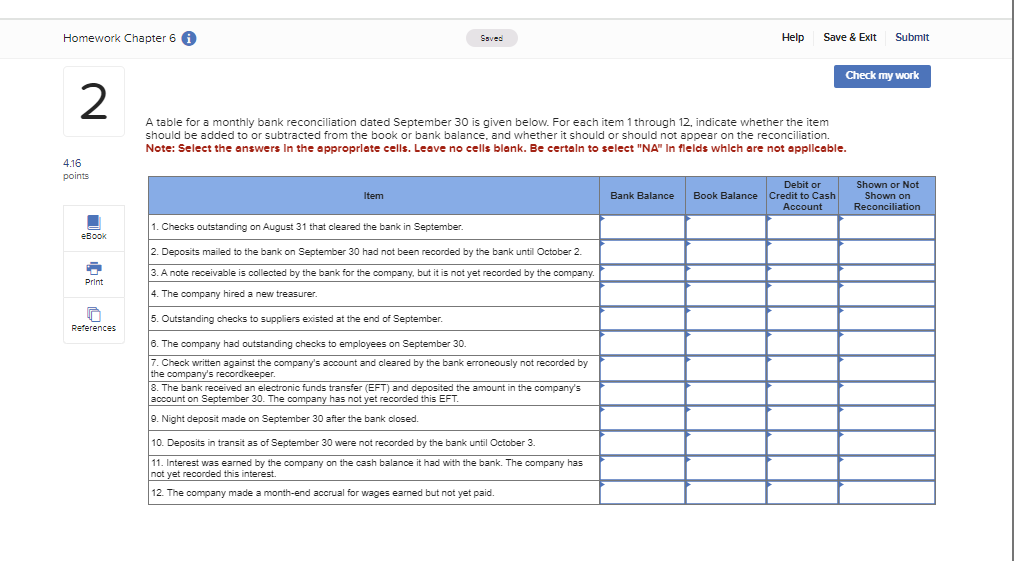
Task: Open Book Balance dropdown for item 11 interest earned
Action: tap(726, 468)
